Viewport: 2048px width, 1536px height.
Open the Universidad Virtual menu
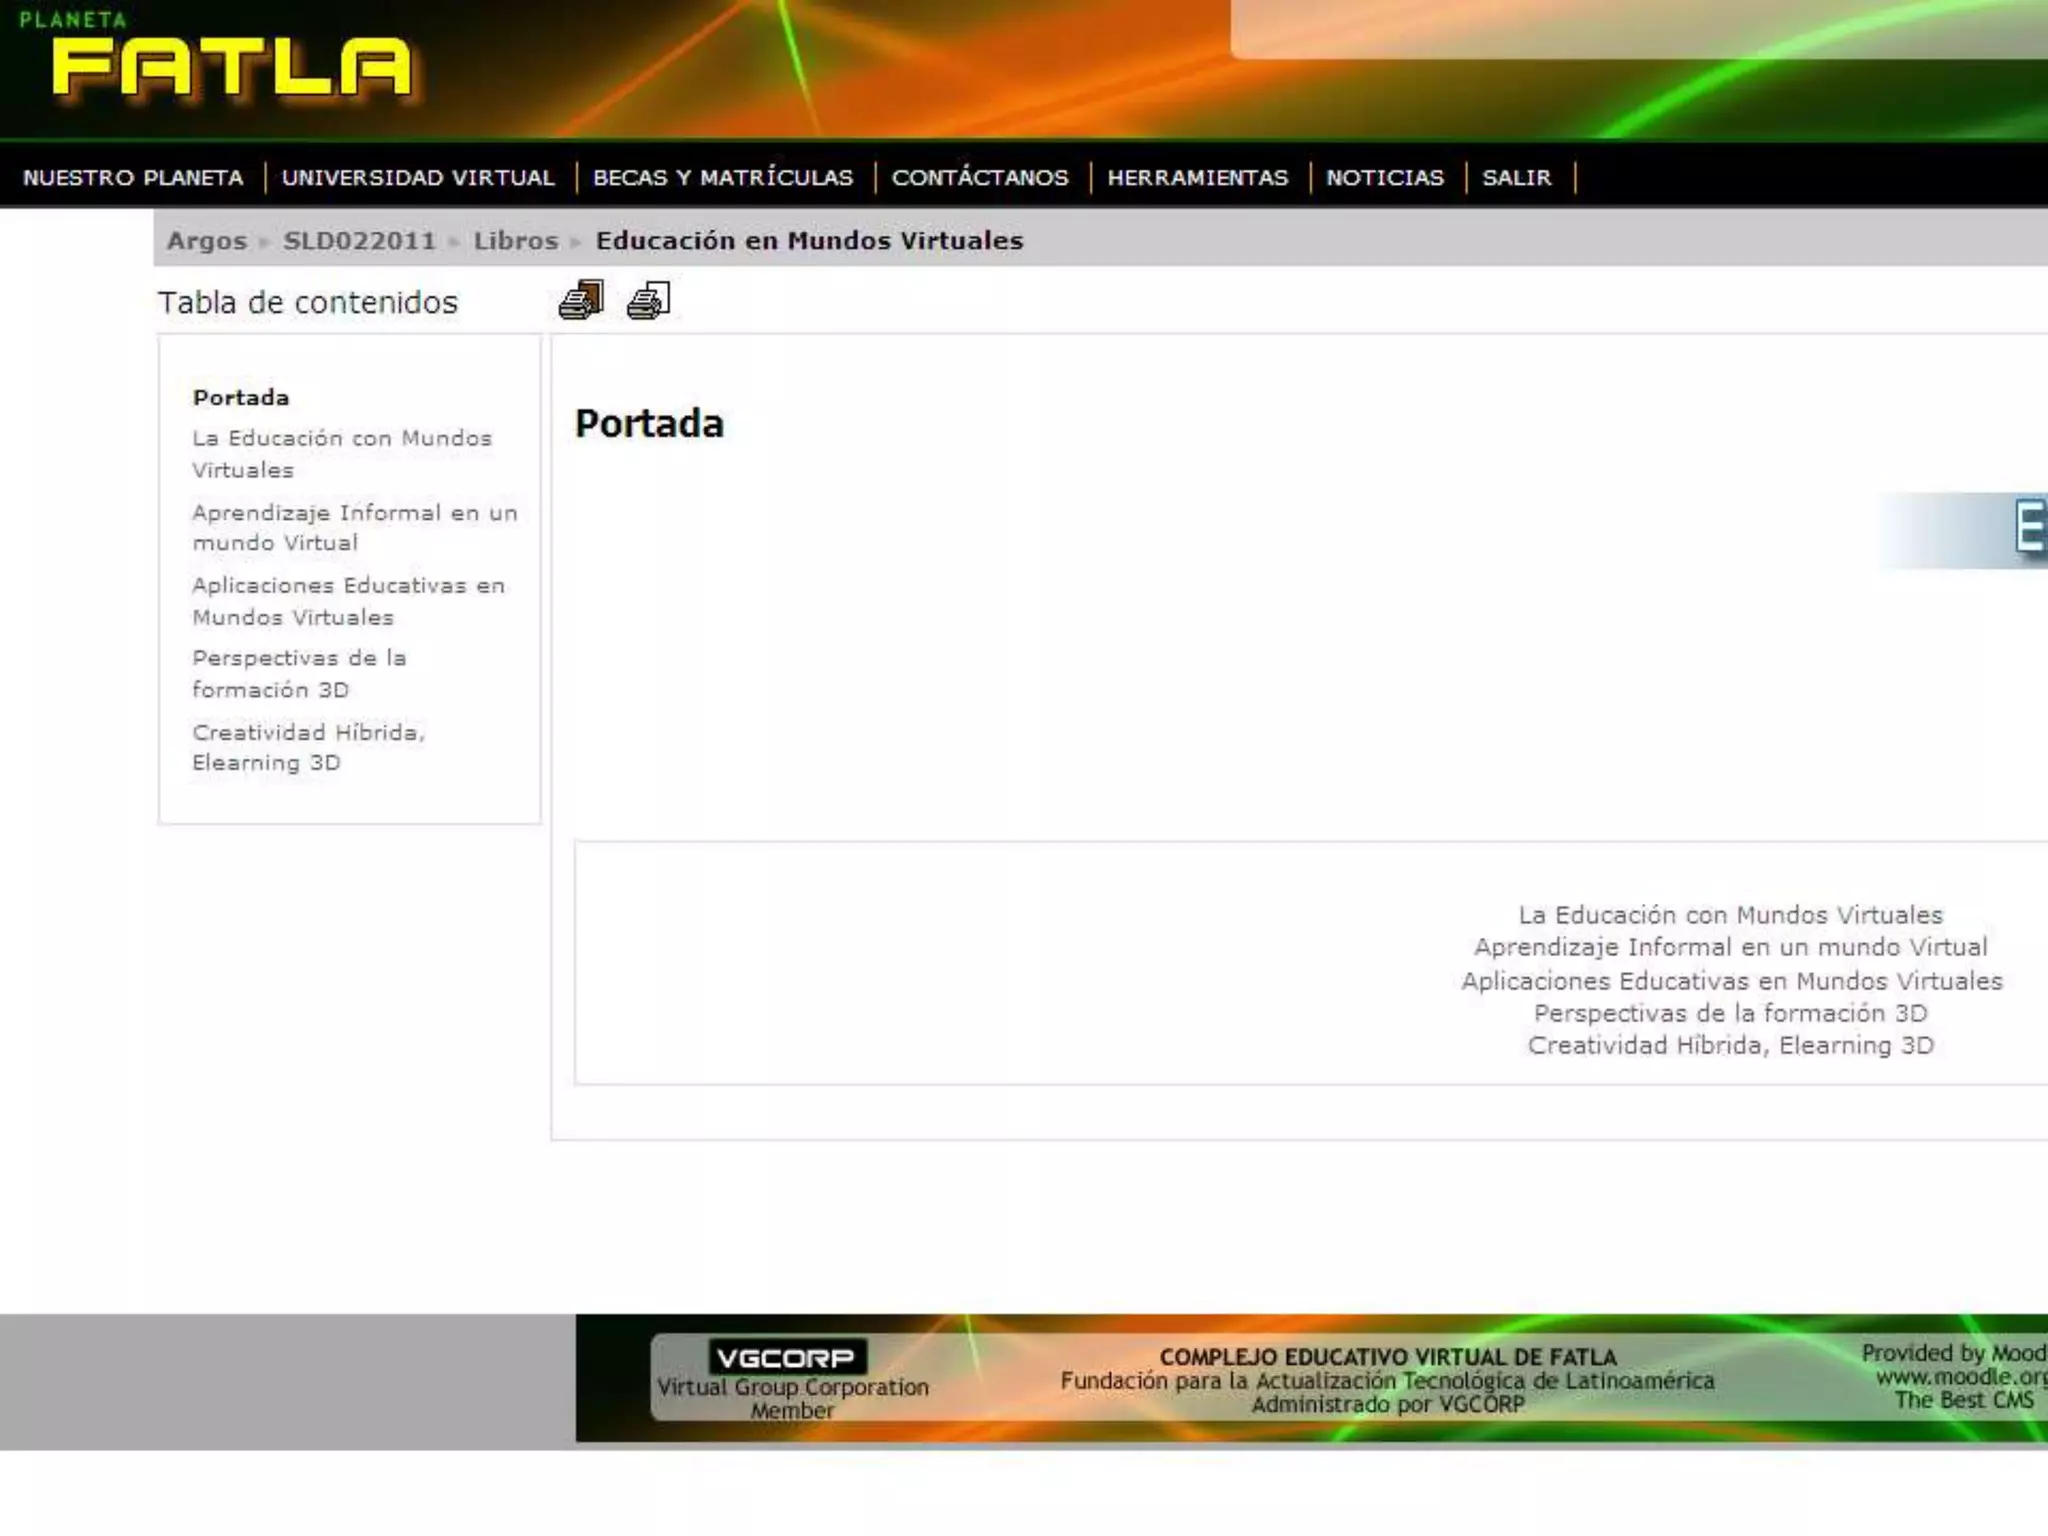point(417,178)
